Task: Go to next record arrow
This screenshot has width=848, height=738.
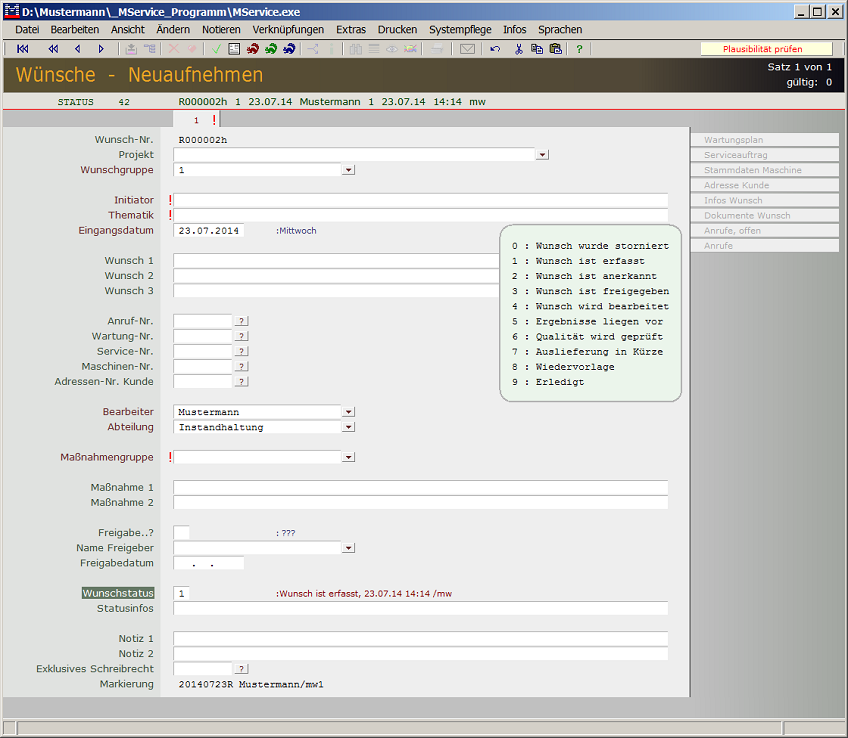Action: (x=100, y=49)
